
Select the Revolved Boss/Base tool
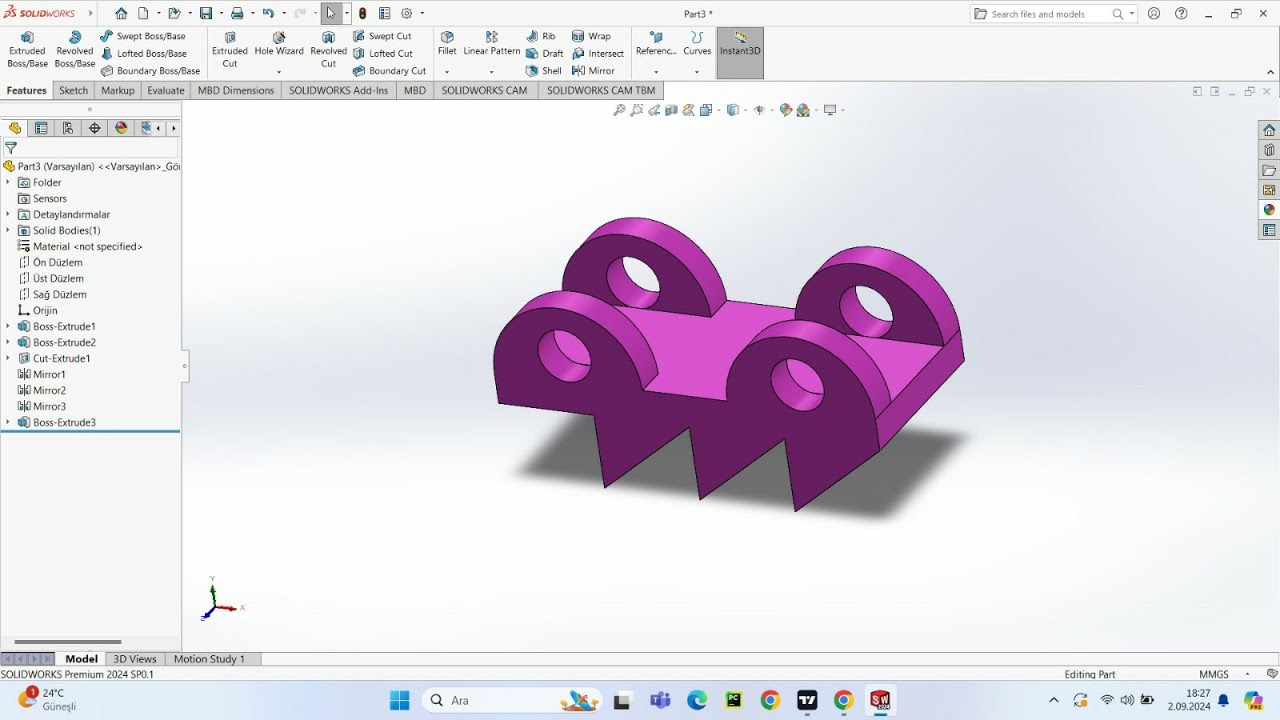coord(75,49)
